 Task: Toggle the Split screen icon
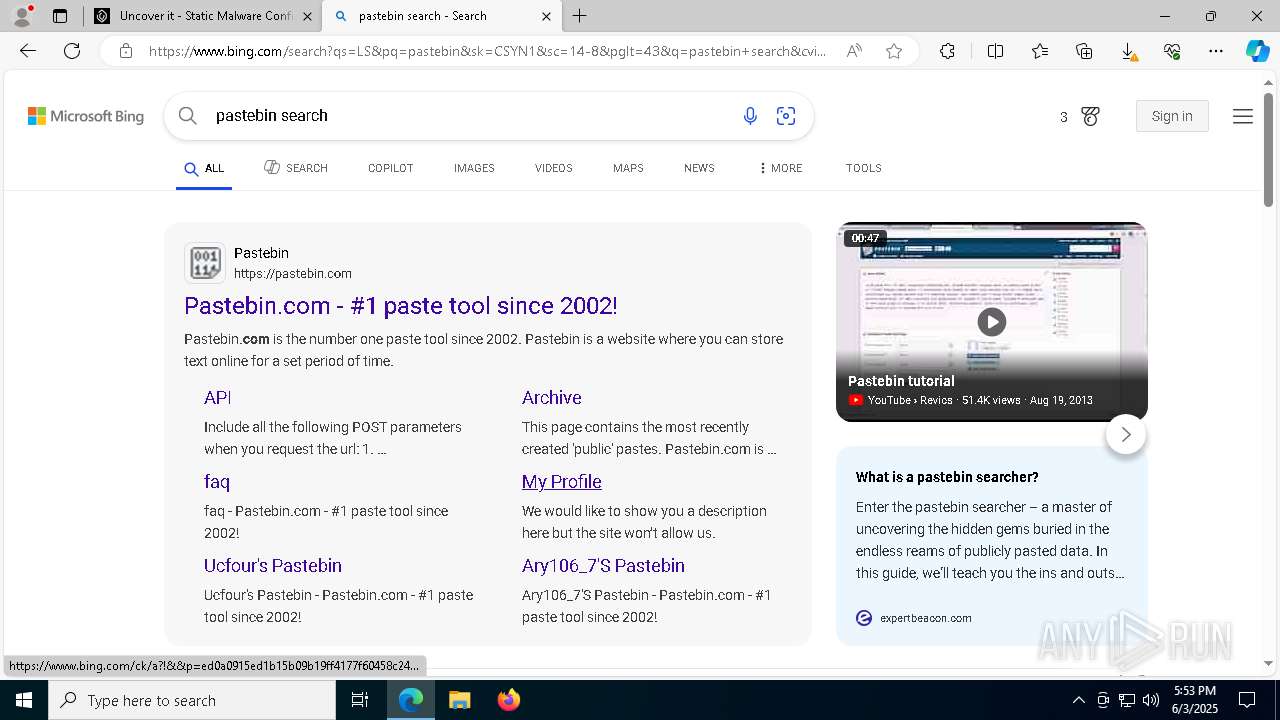(x=995, y=51)
